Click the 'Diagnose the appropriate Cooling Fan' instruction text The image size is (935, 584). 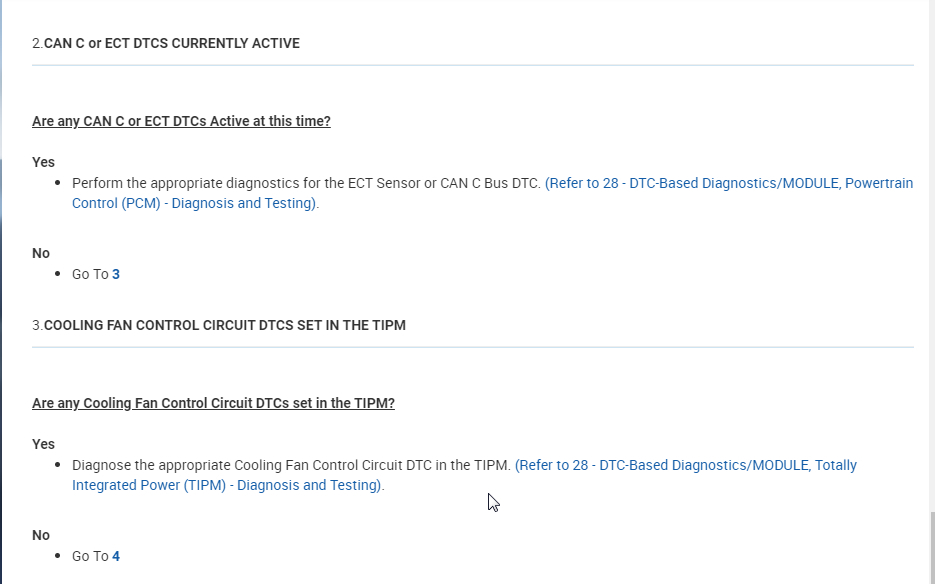coord(291,466)
